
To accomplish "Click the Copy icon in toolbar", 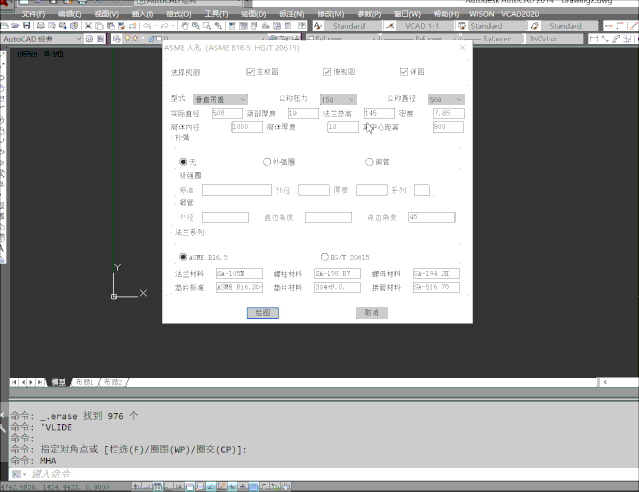I will (99, 26).
